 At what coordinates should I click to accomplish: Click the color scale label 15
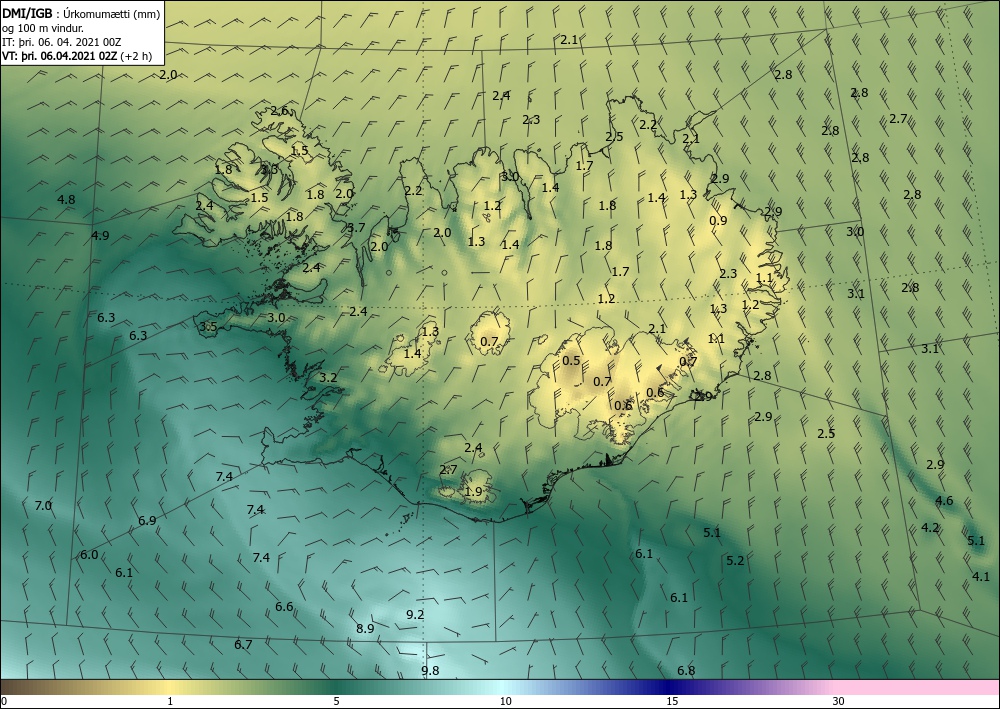[672, 701]
